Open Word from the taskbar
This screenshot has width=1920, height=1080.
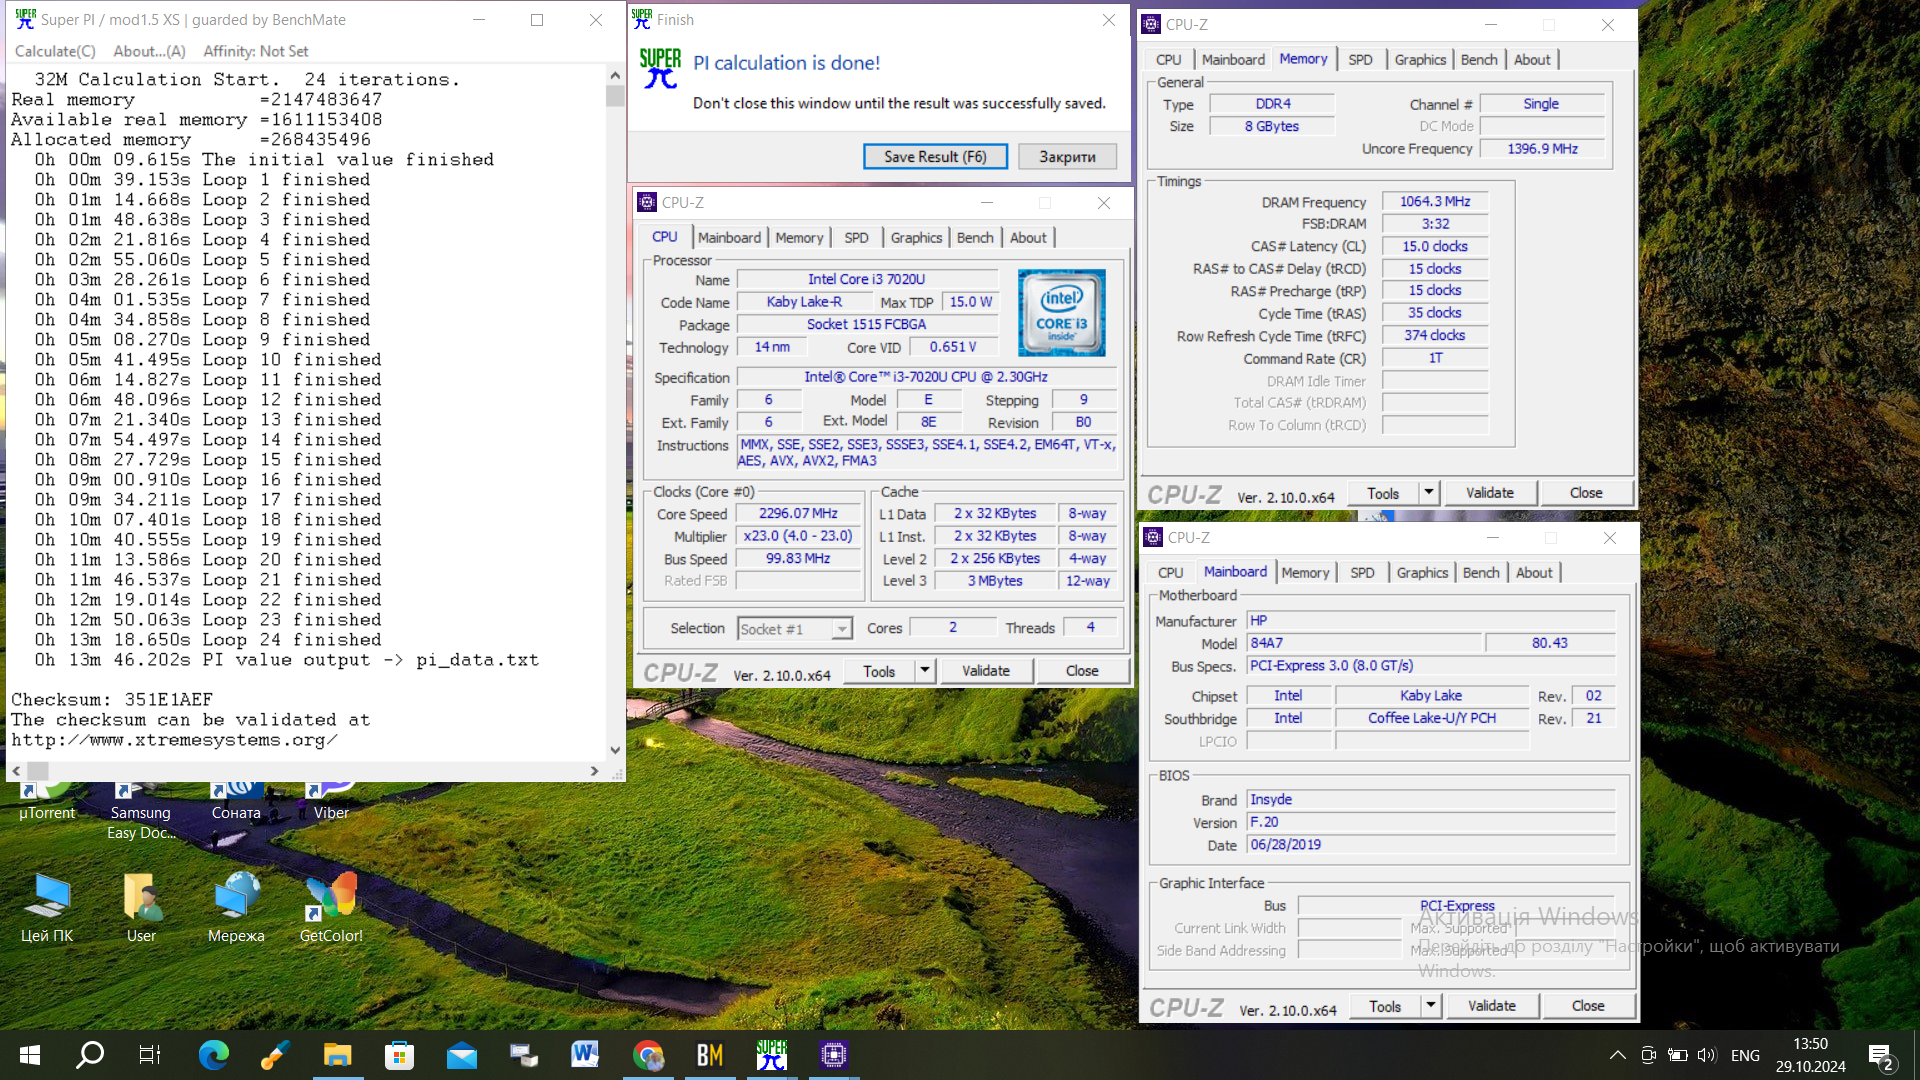[x=585, y=1055]
